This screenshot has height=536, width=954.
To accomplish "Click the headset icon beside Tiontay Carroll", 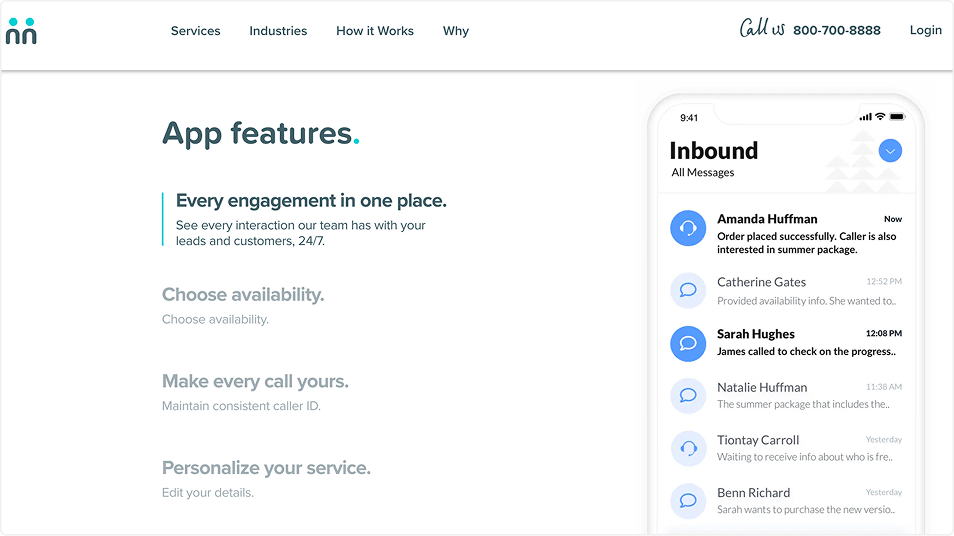I will click(688, 449).
